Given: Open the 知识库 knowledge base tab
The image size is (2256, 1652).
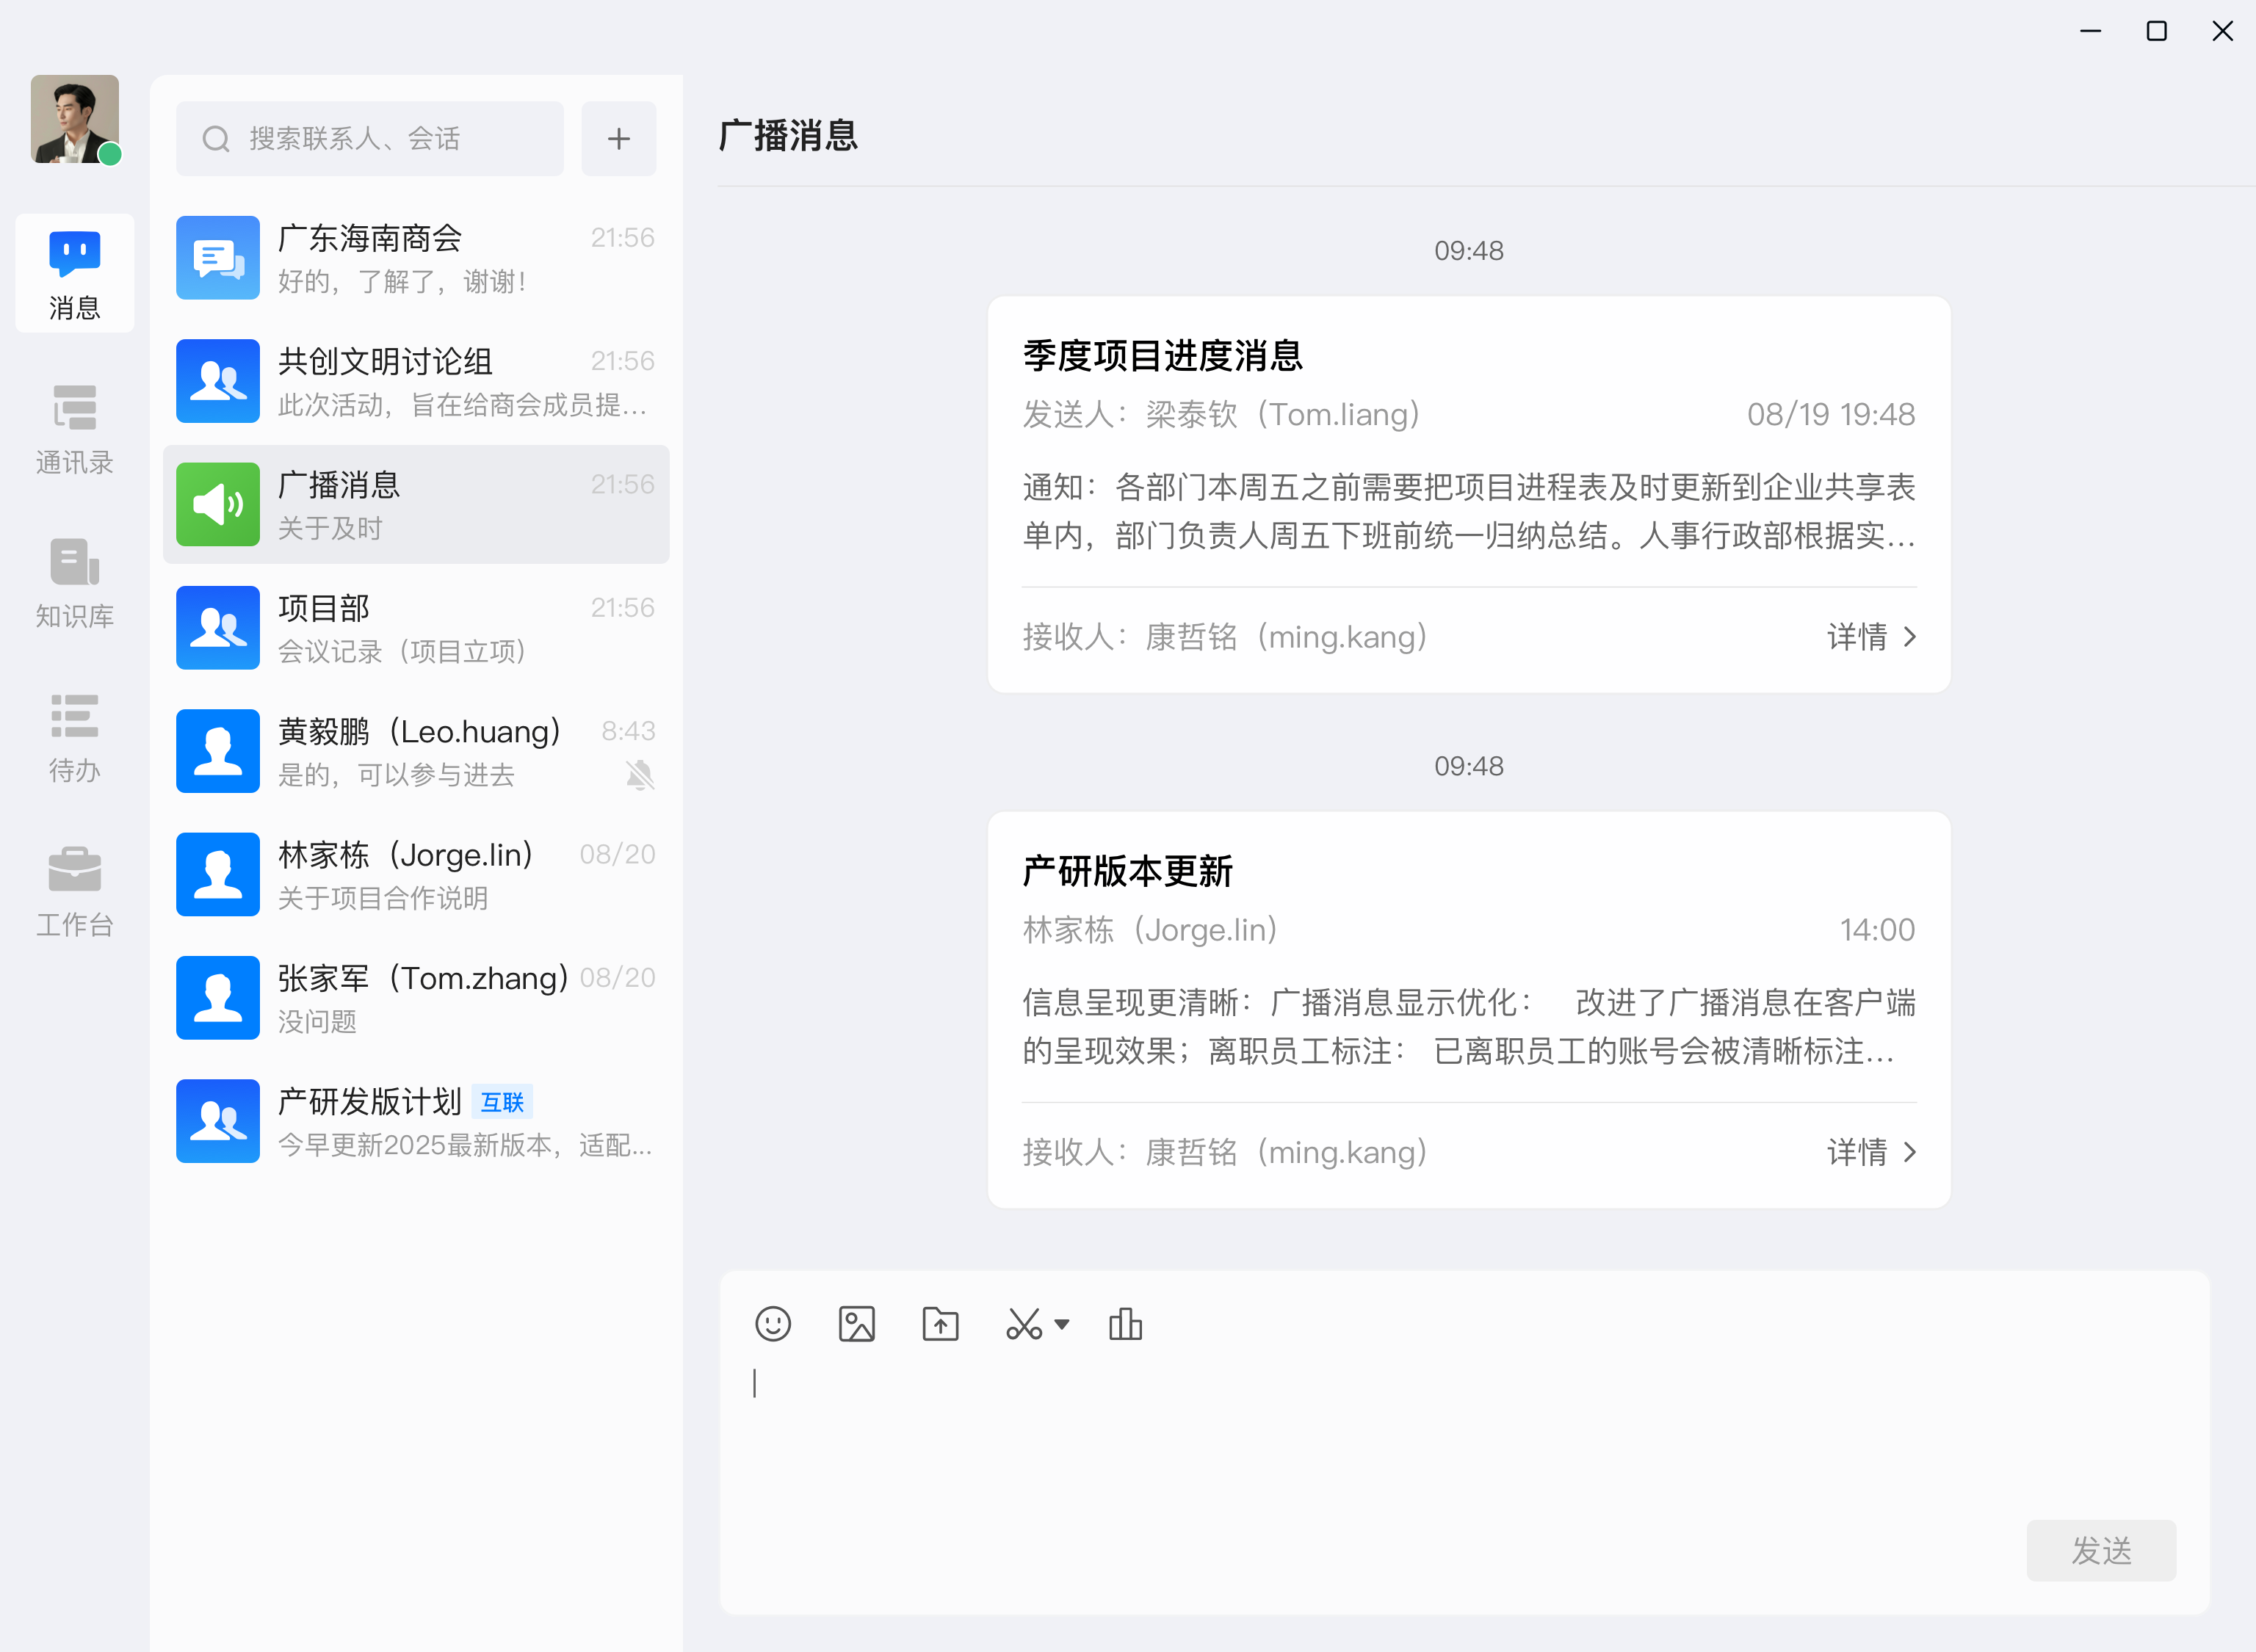Looking at the screenshot, I should [x=75, y=584].
